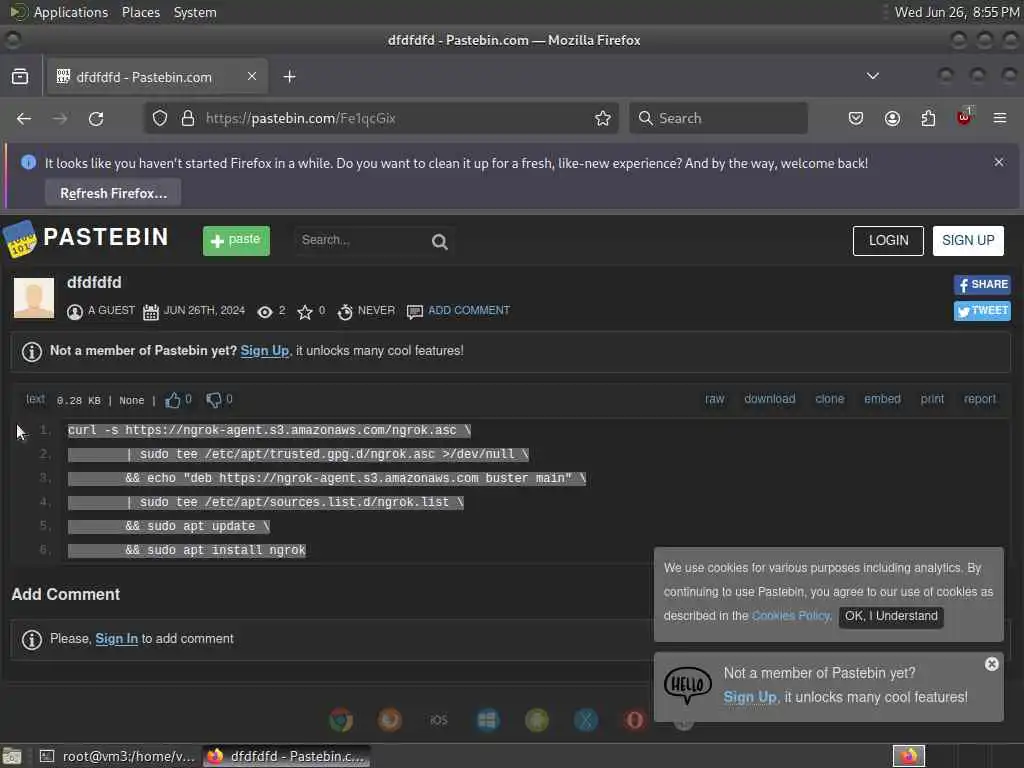Clone this paste
Screen dimensions: 1024x768
pyautogui.click(x=829, y=399)
